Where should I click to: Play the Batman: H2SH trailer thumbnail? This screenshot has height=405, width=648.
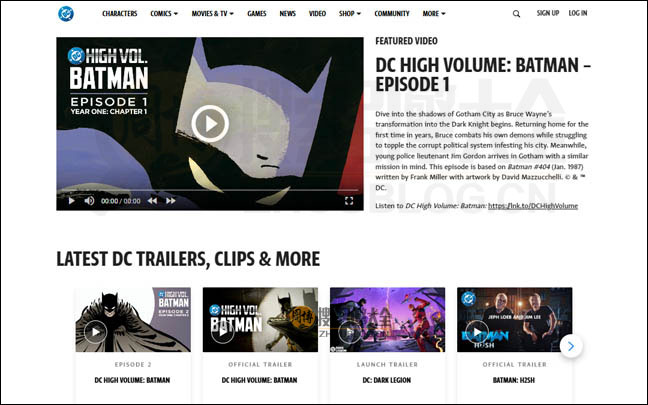[x=477, y=332]
